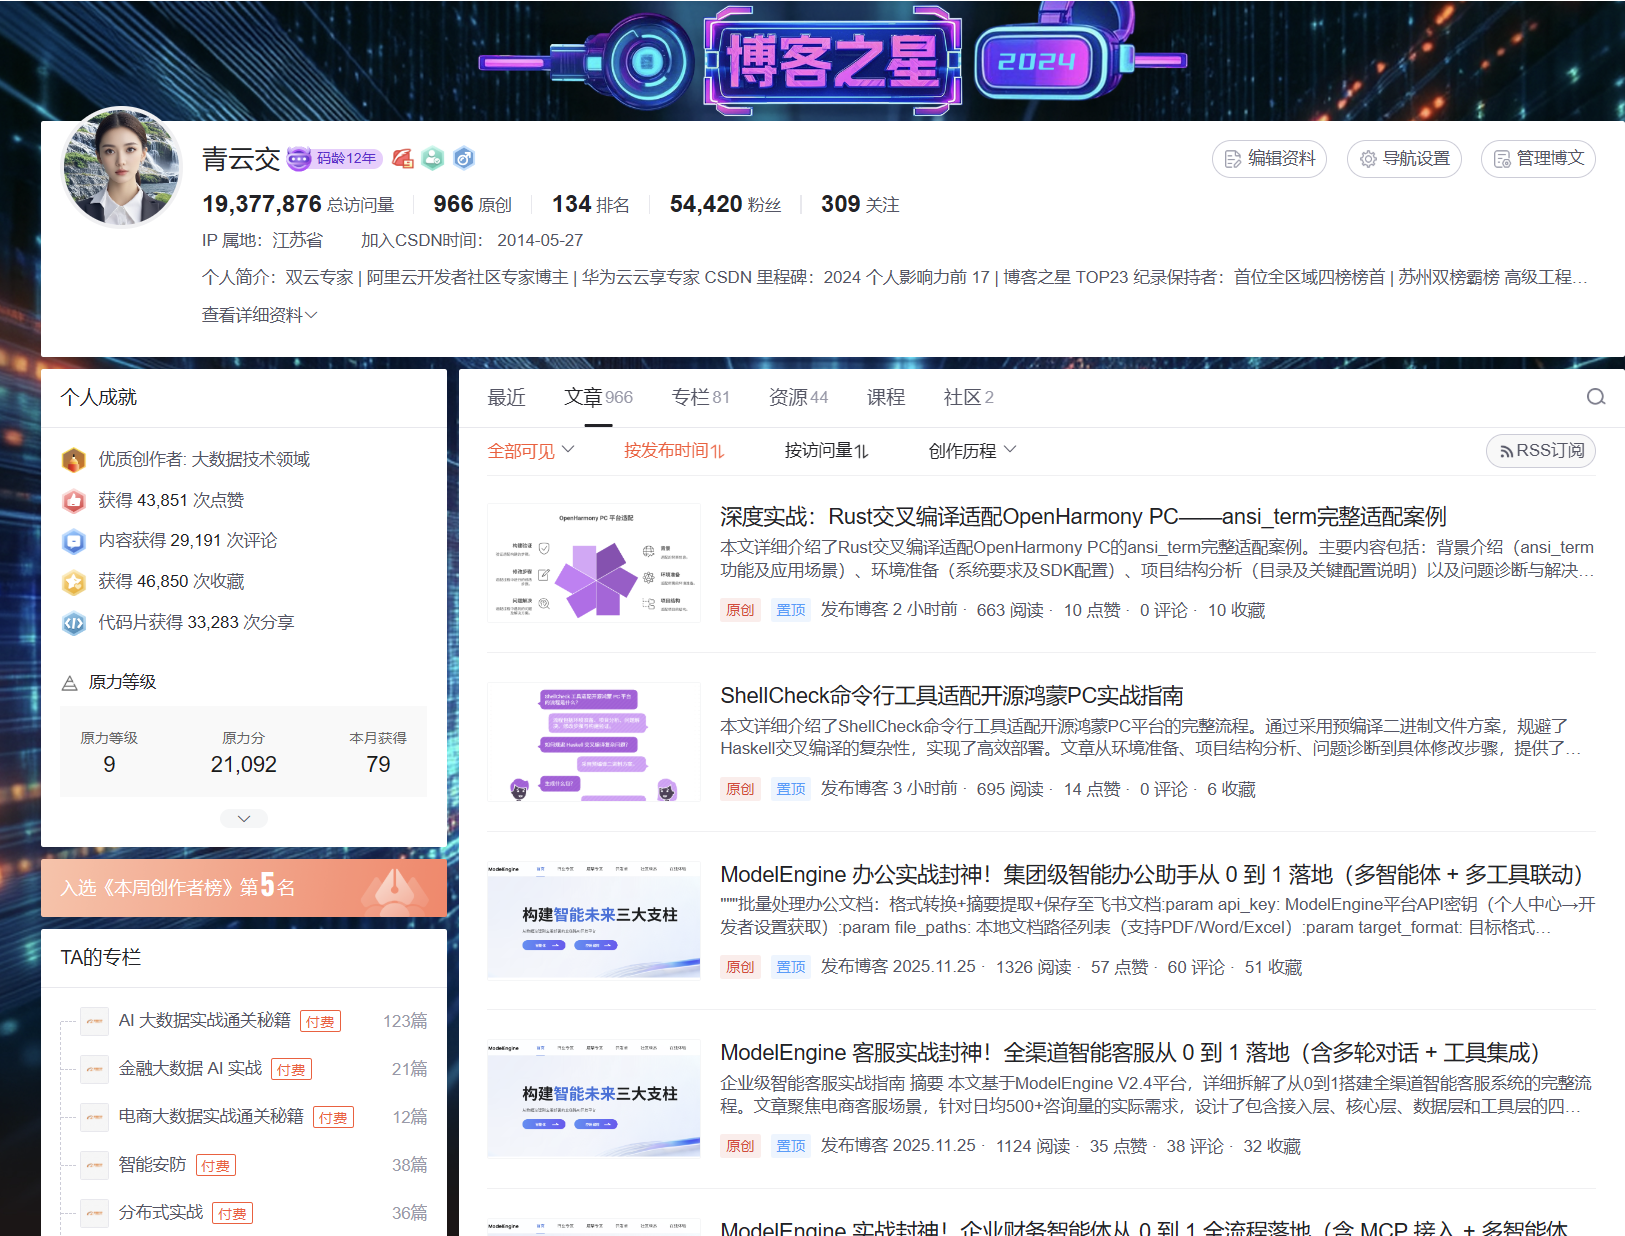Screen dimensions: 1625x1236
Task: Click the search magnifier icon in the tab bar
Action: [x=1595, y=397]
